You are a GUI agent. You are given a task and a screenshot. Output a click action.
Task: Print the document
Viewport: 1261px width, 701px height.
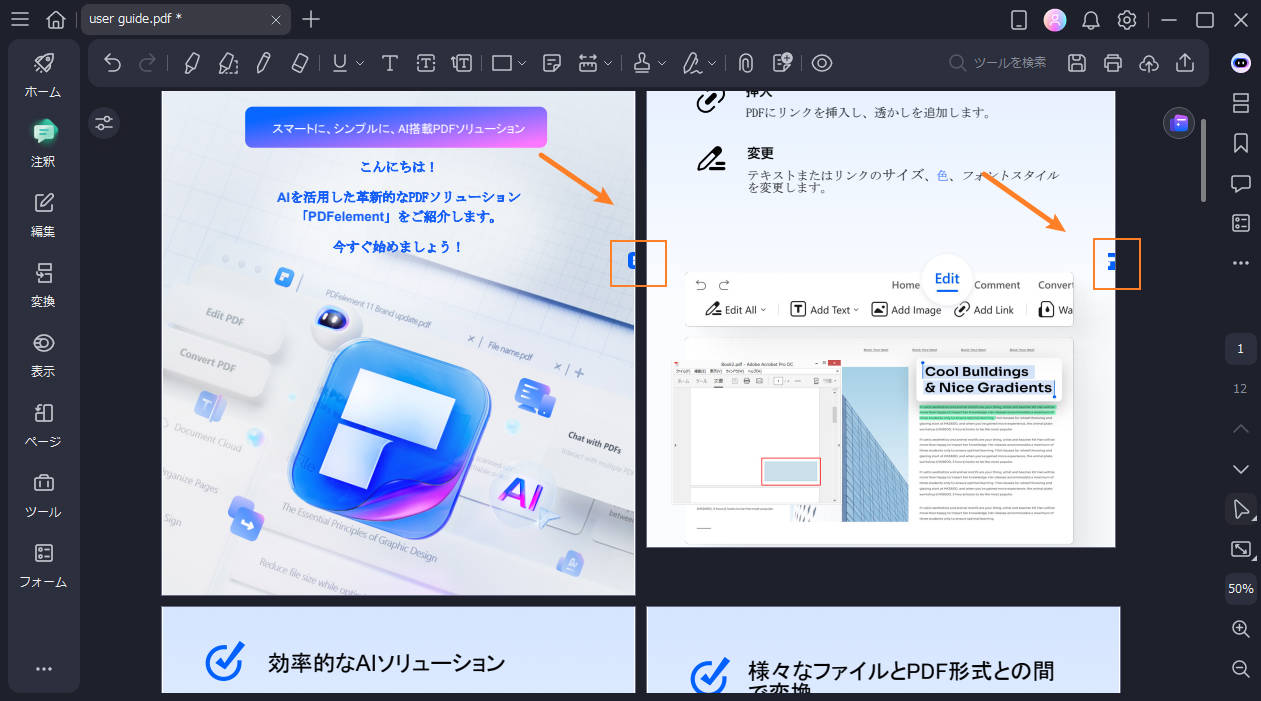pyautogui.click(x=1112, y=63)
